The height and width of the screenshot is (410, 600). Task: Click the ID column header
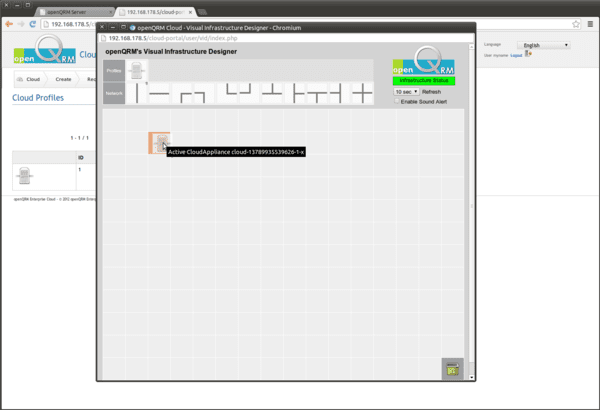coord(81,157)
